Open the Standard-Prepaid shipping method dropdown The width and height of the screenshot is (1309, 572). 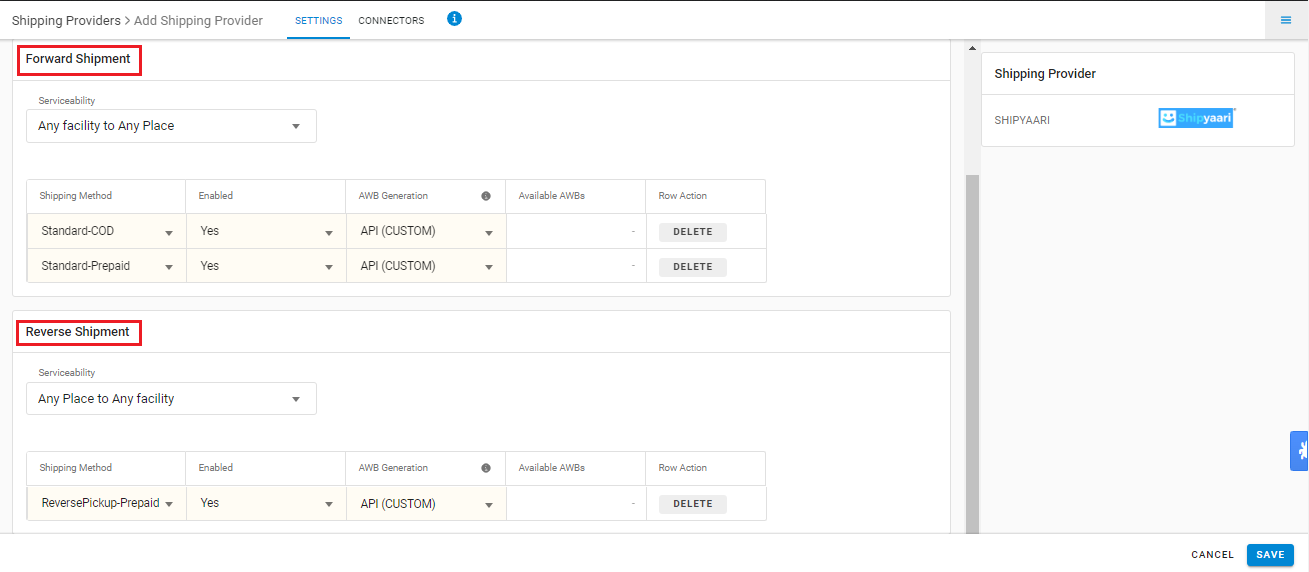pyautogui.click(x=107, y=266)
